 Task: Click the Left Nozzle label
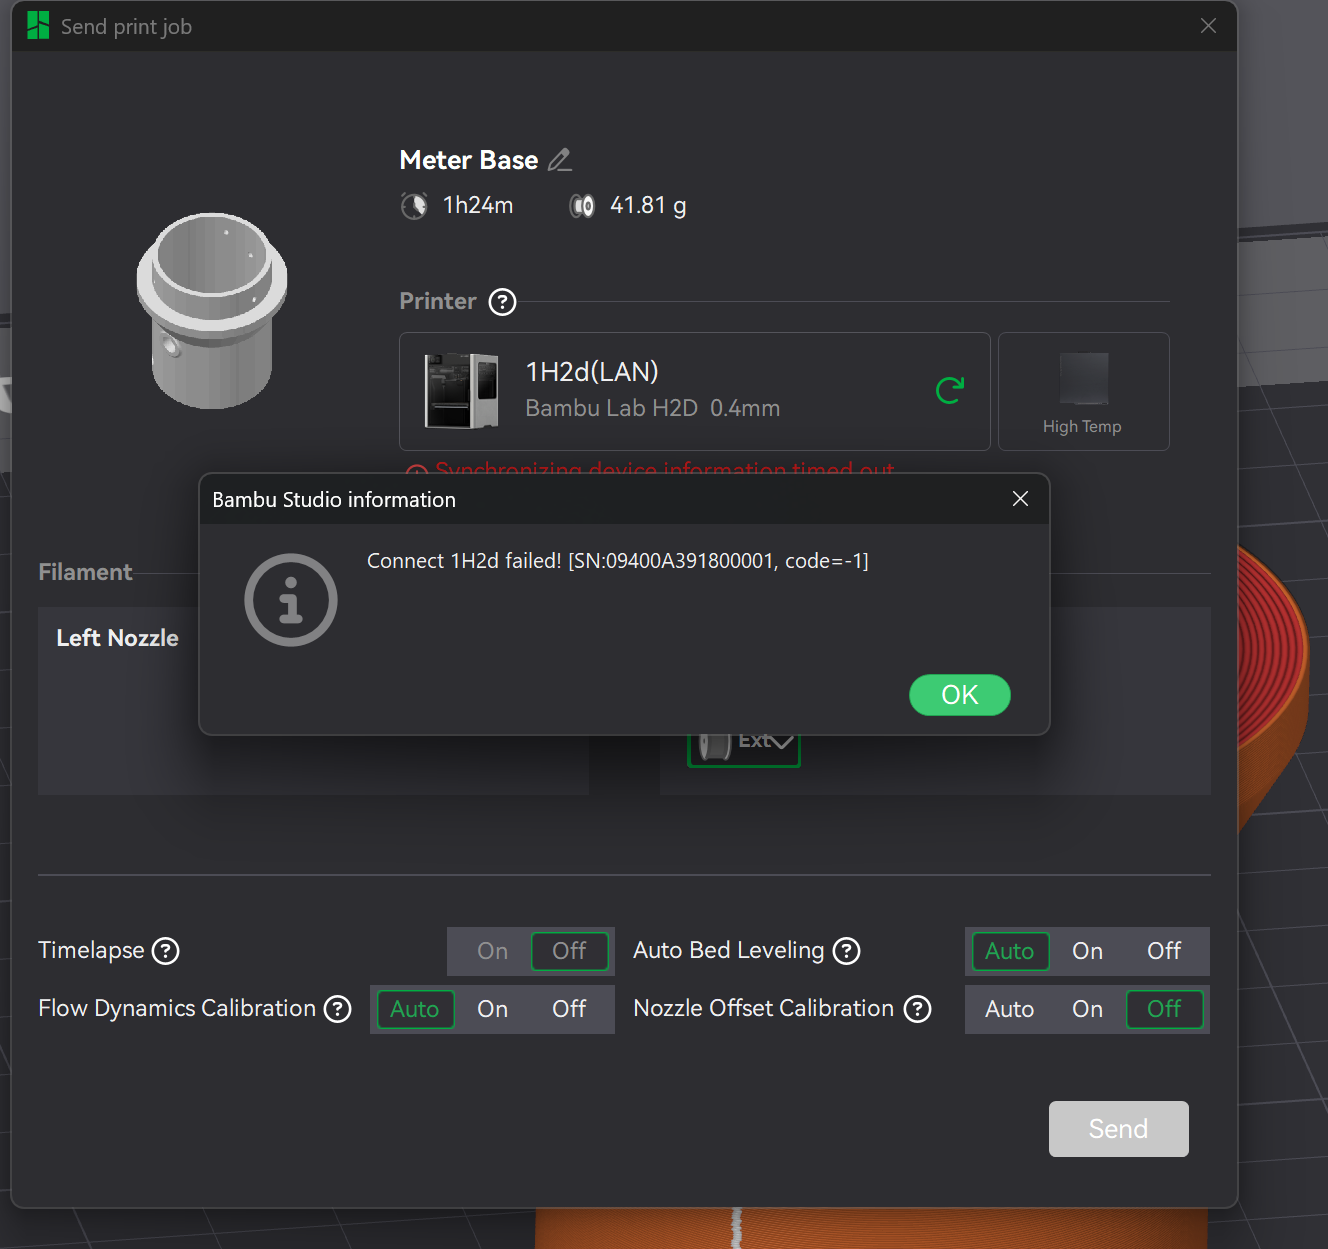pos(117,638)
